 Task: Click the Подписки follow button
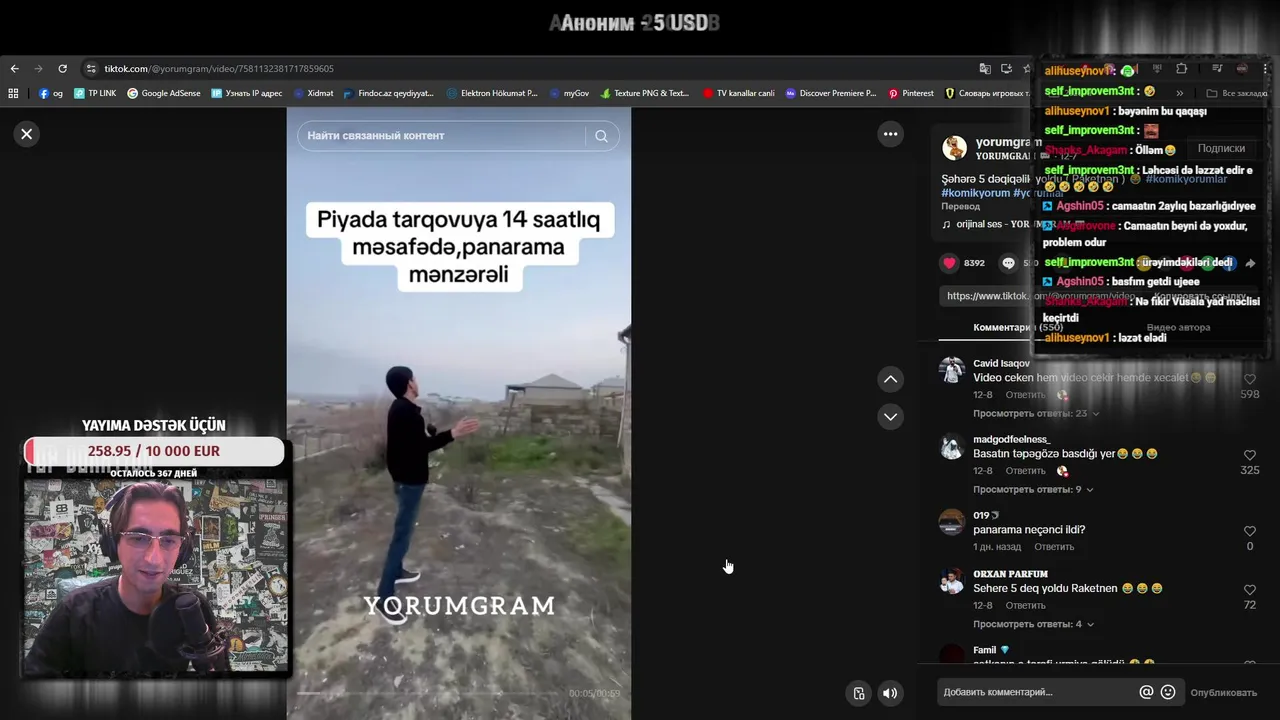pos(1221,148)
